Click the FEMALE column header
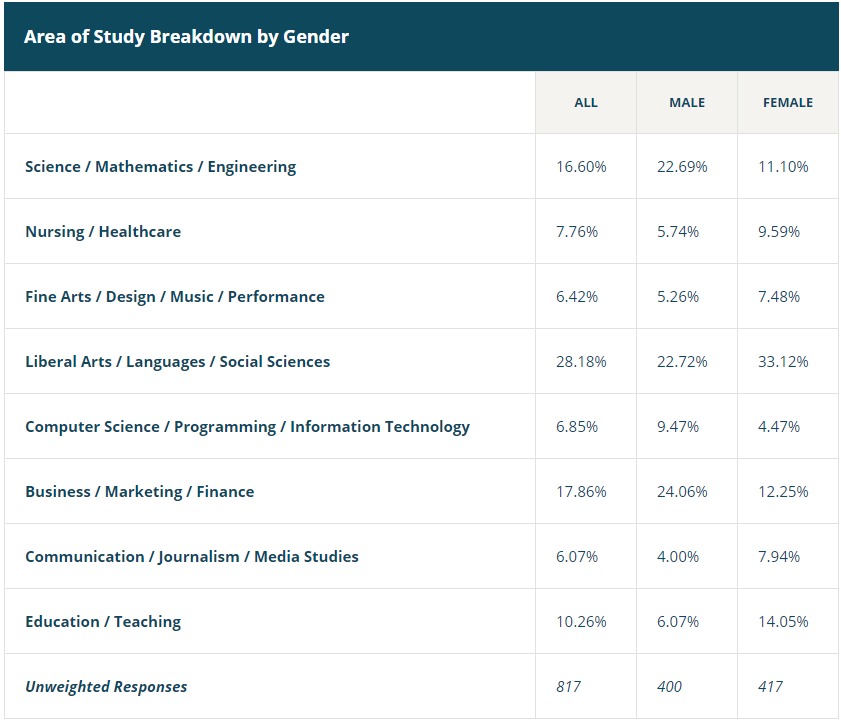The height and width of the screenshot is (721, 841). (x=788, y=103)
